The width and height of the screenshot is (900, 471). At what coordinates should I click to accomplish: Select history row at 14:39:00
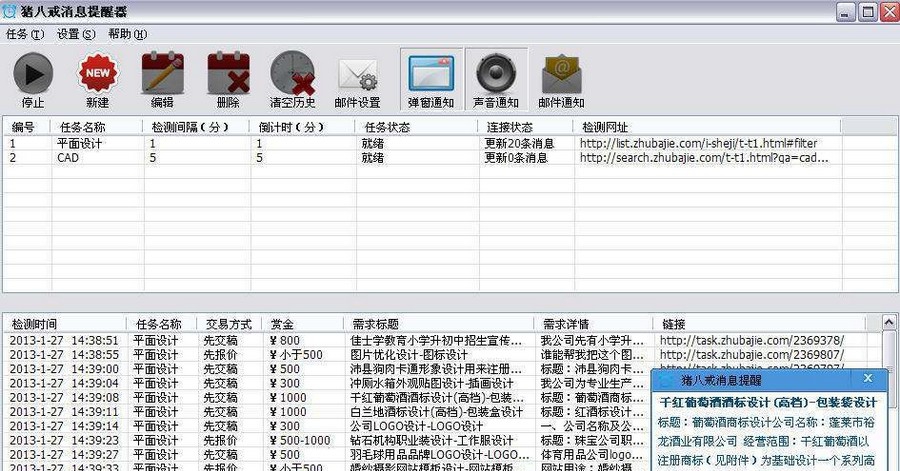pyautogui.click(x=327, y=369)
